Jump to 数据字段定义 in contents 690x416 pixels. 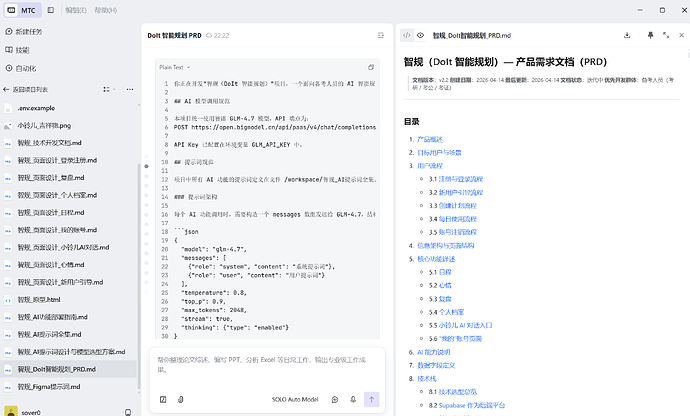(x=436, y=365)
